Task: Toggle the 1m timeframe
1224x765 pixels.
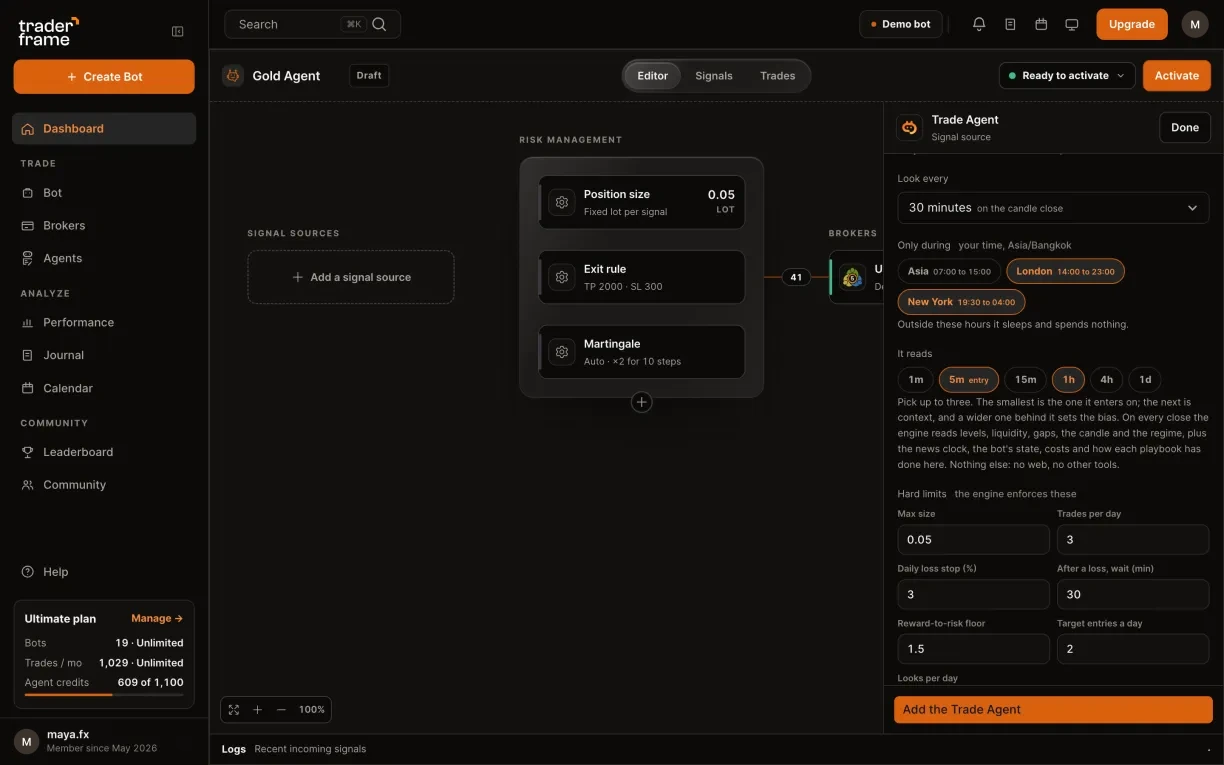Action: pos(915,380)
